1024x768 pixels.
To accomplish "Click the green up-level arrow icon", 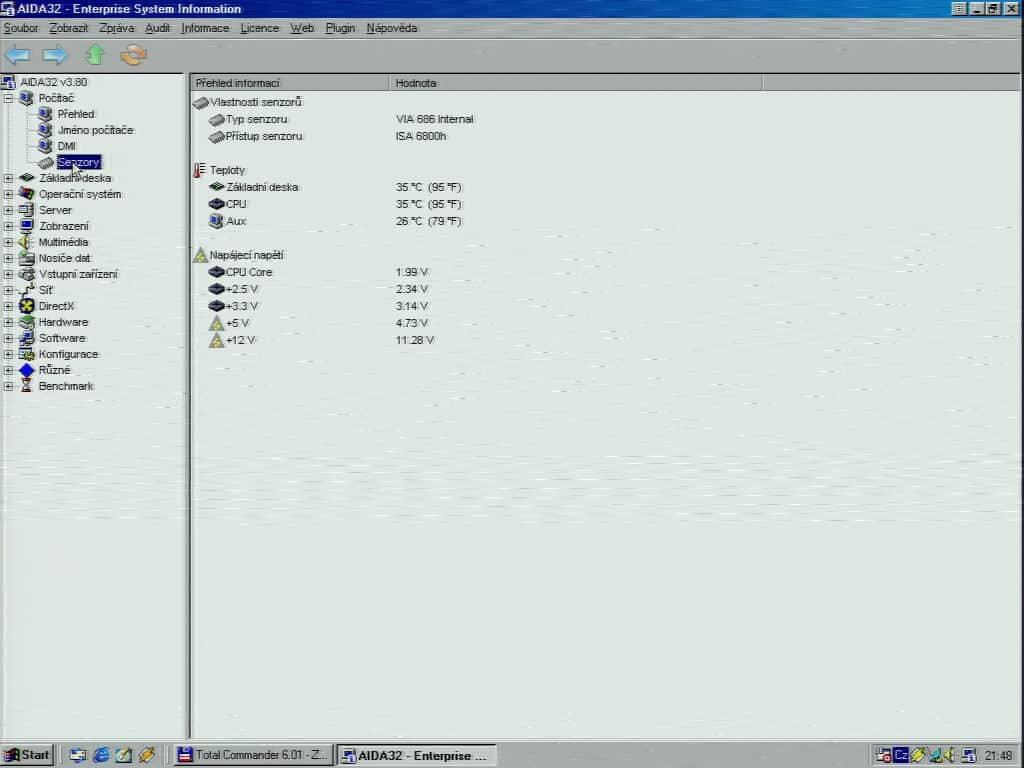I will tap(95, 55).
